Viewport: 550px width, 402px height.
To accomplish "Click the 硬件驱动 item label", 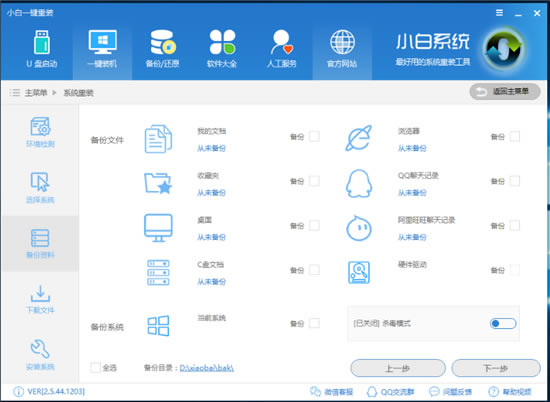I will coord(412,264).
